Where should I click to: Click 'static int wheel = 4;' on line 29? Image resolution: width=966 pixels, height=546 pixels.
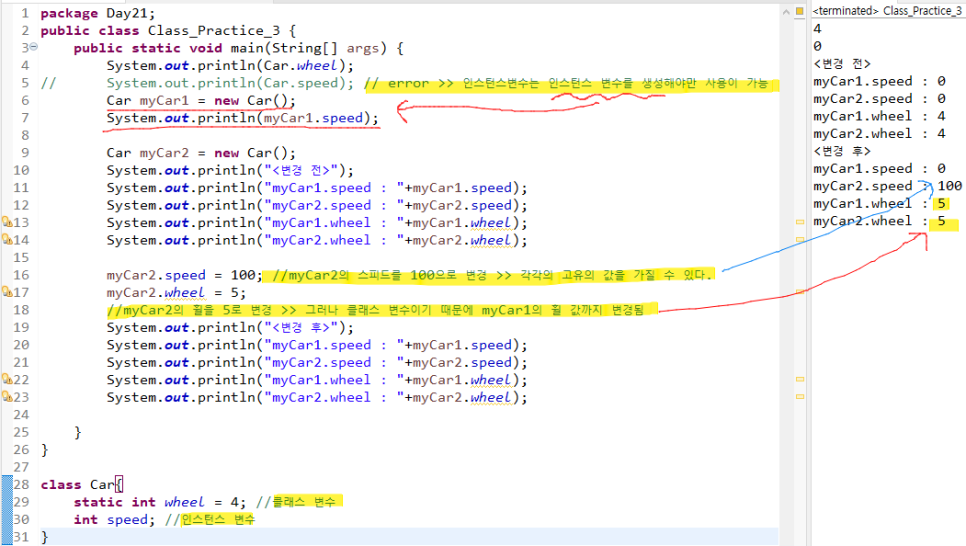pos(160,502)
